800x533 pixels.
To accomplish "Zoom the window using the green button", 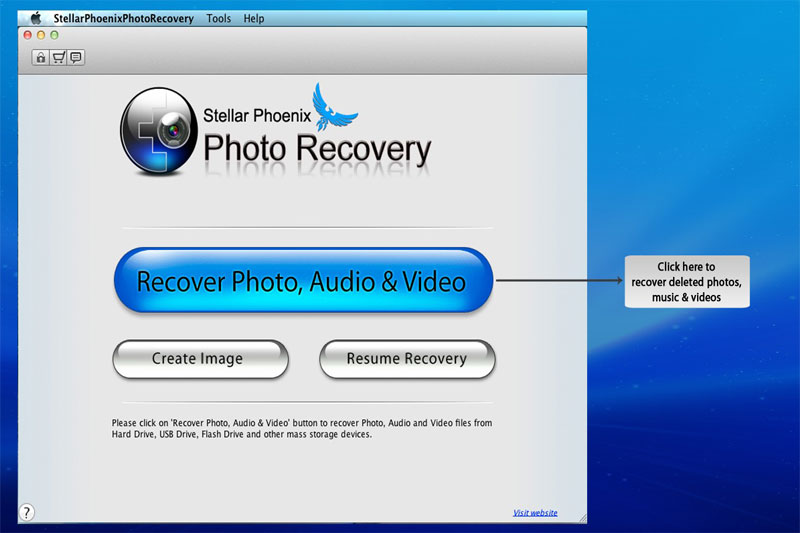I will pyautogui.click(x=54, y=35).
